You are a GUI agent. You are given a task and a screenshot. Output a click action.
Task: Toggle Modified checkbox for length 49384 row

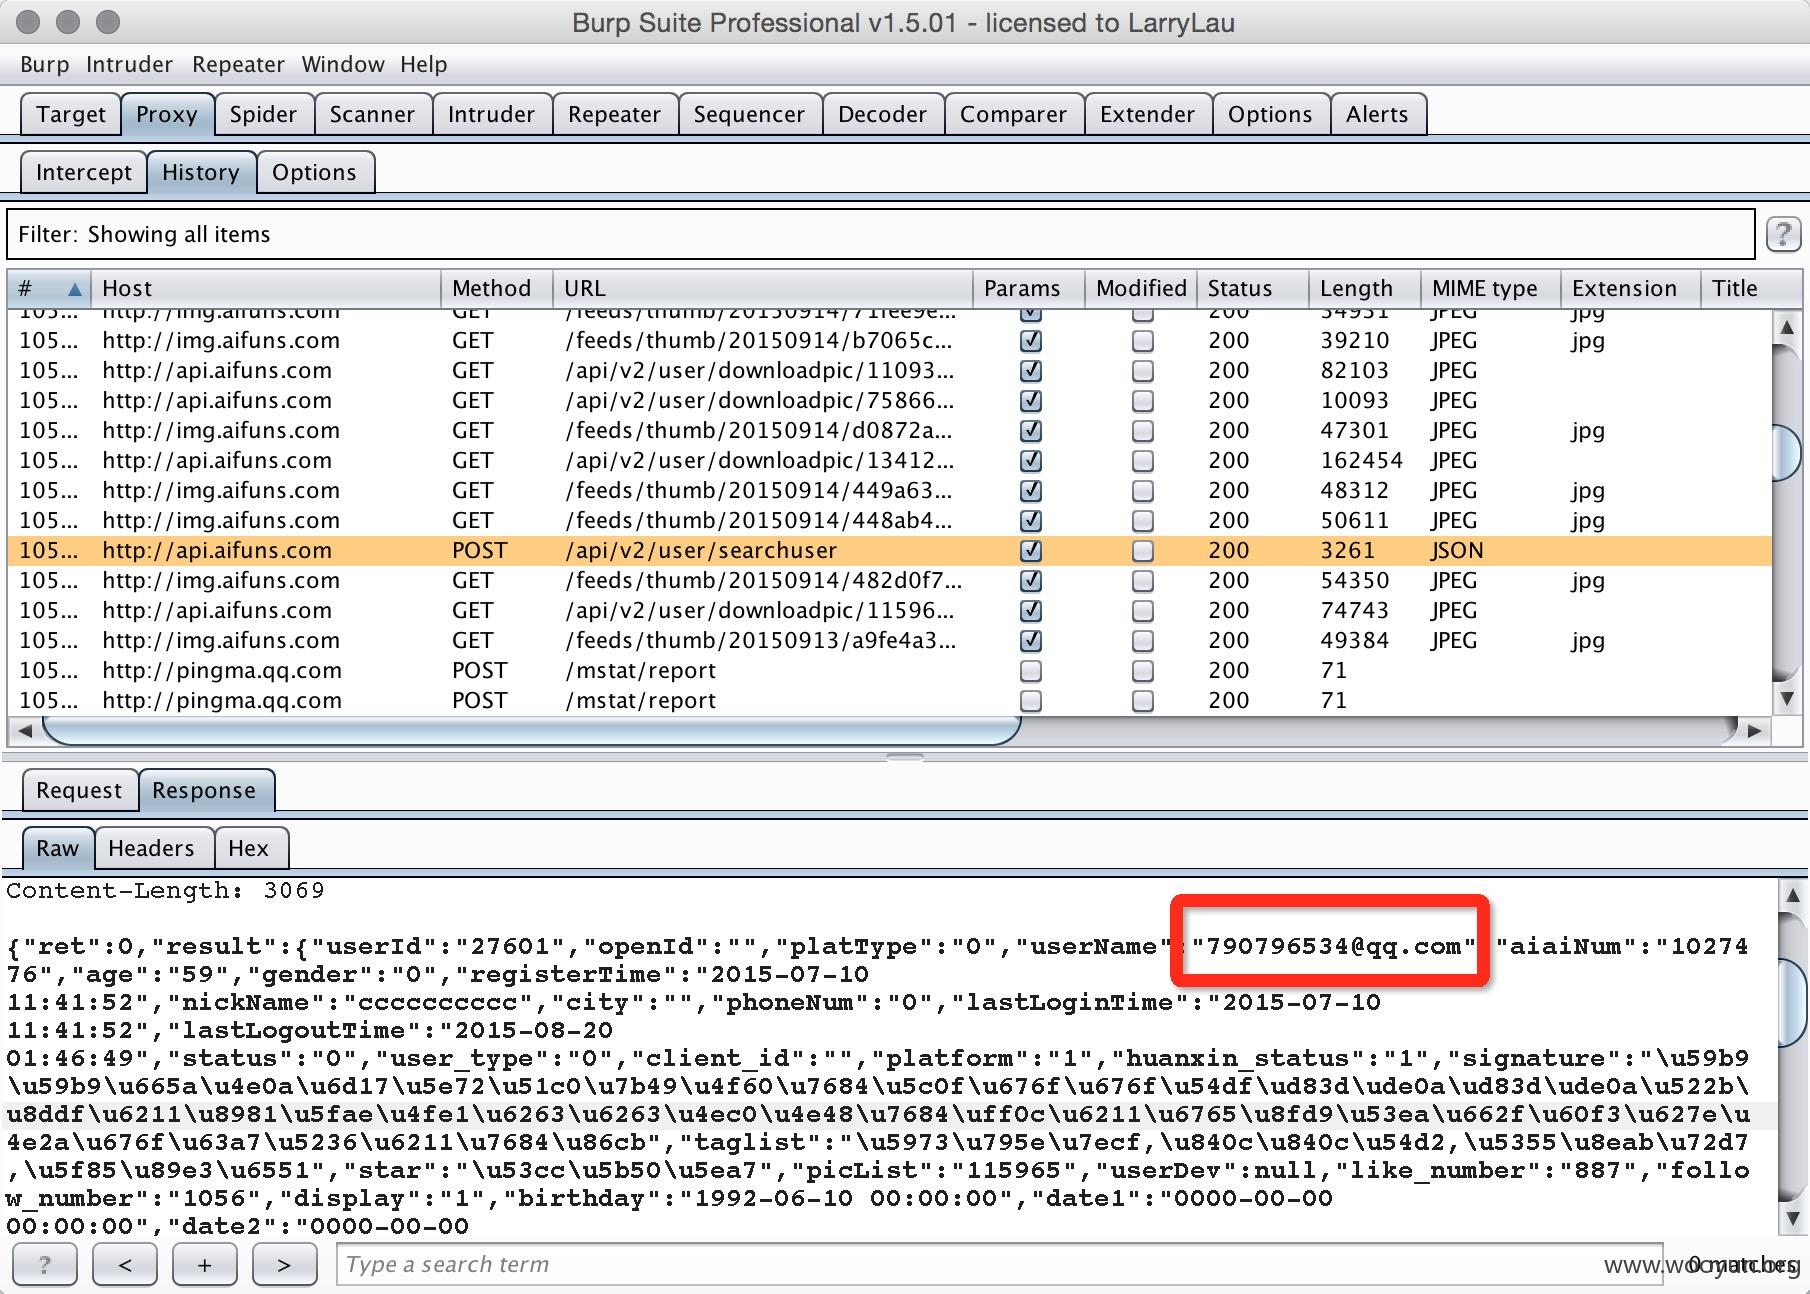(1142, 641)
